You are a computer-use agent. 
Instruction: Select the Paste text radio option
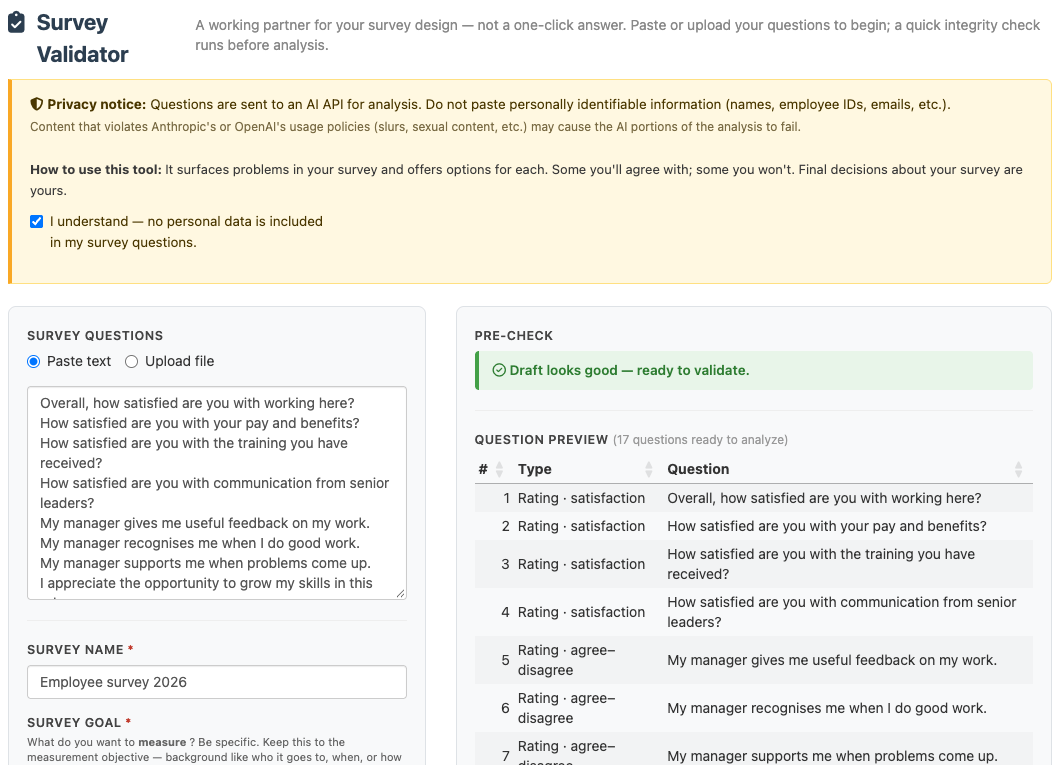click(34, 362)
